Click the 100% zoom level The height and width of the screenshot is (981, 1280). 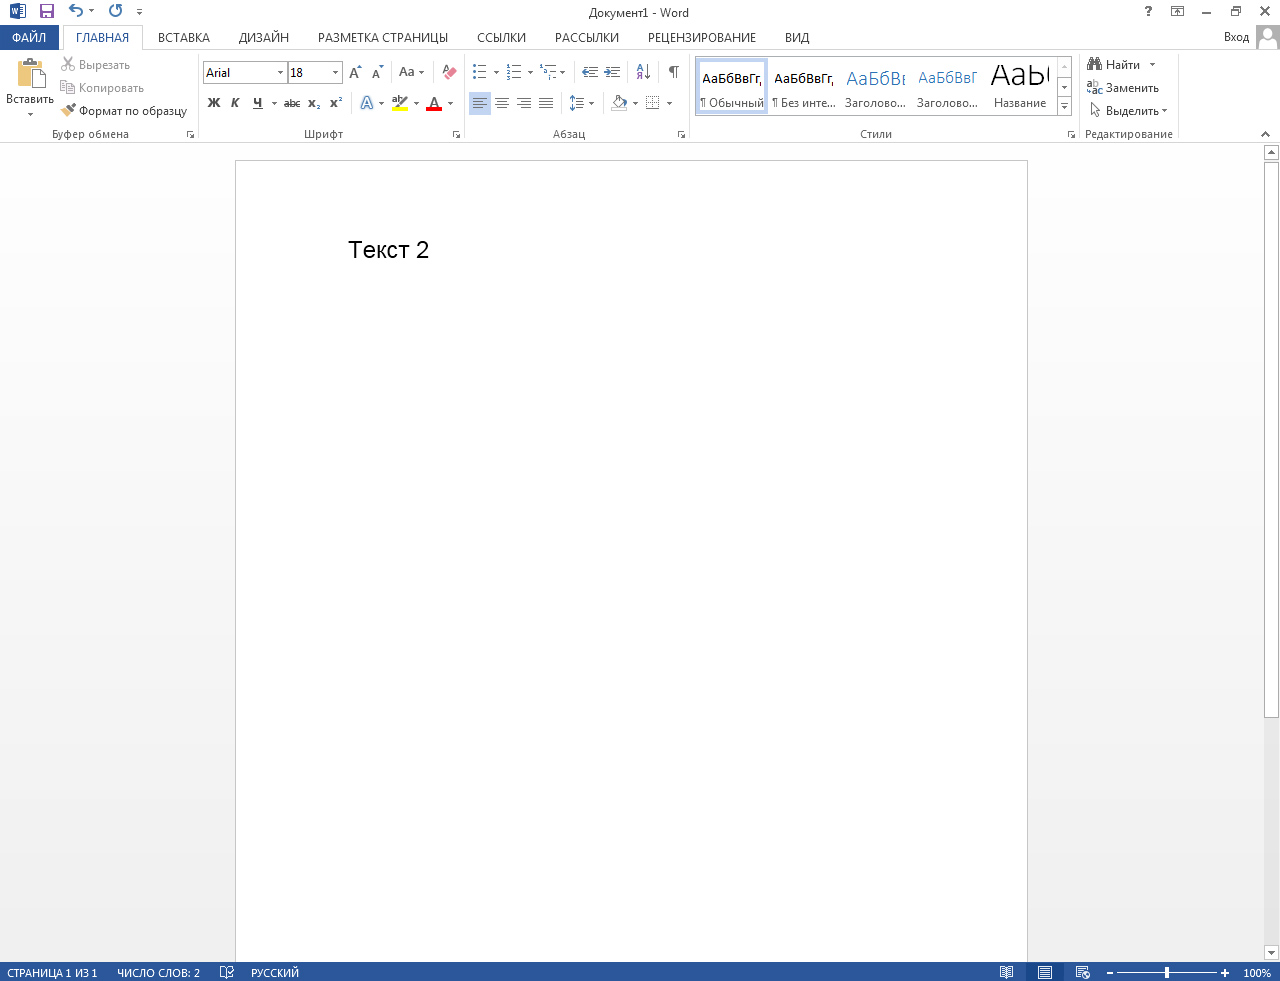click(x=1257, y=973)
